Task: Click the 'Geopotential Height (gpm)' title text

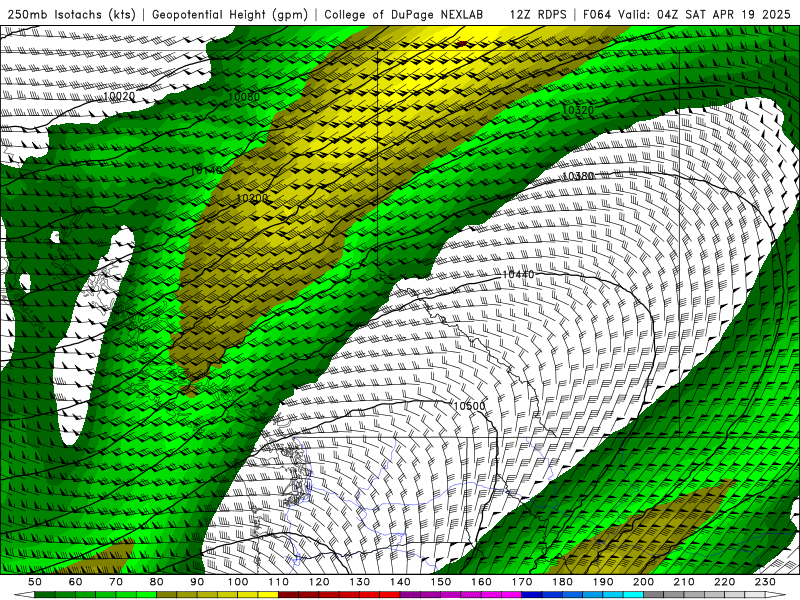Action: (x=230, y=15)
